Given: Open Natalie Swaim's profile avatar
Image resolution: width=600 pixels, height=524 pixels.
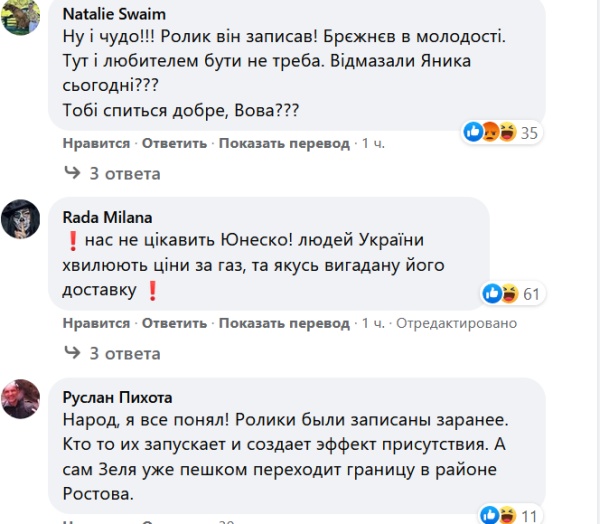Looking at the screenshot, I should 20,17.
